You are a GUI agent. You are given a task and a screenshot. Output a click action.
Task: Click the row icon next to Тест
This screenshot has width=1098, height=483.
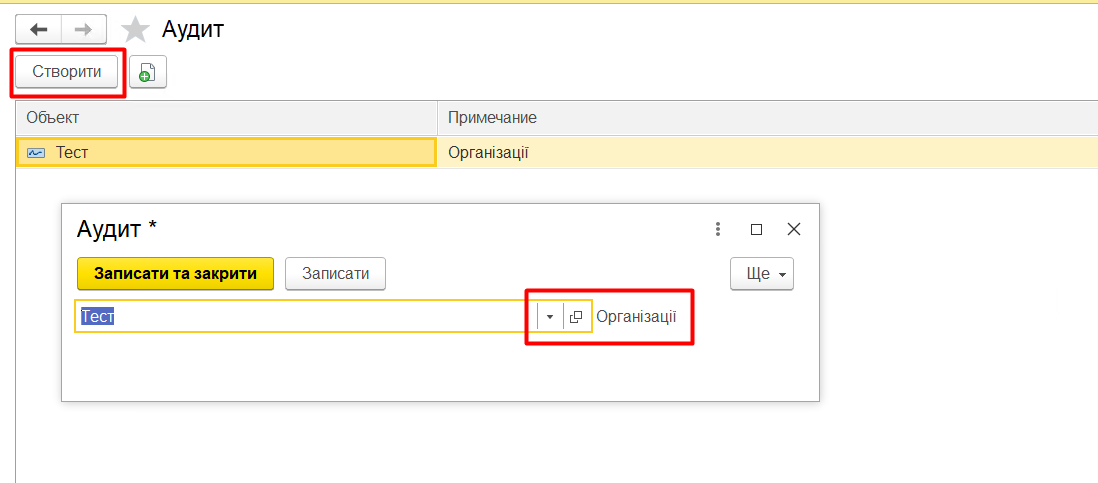pos(37,153)
